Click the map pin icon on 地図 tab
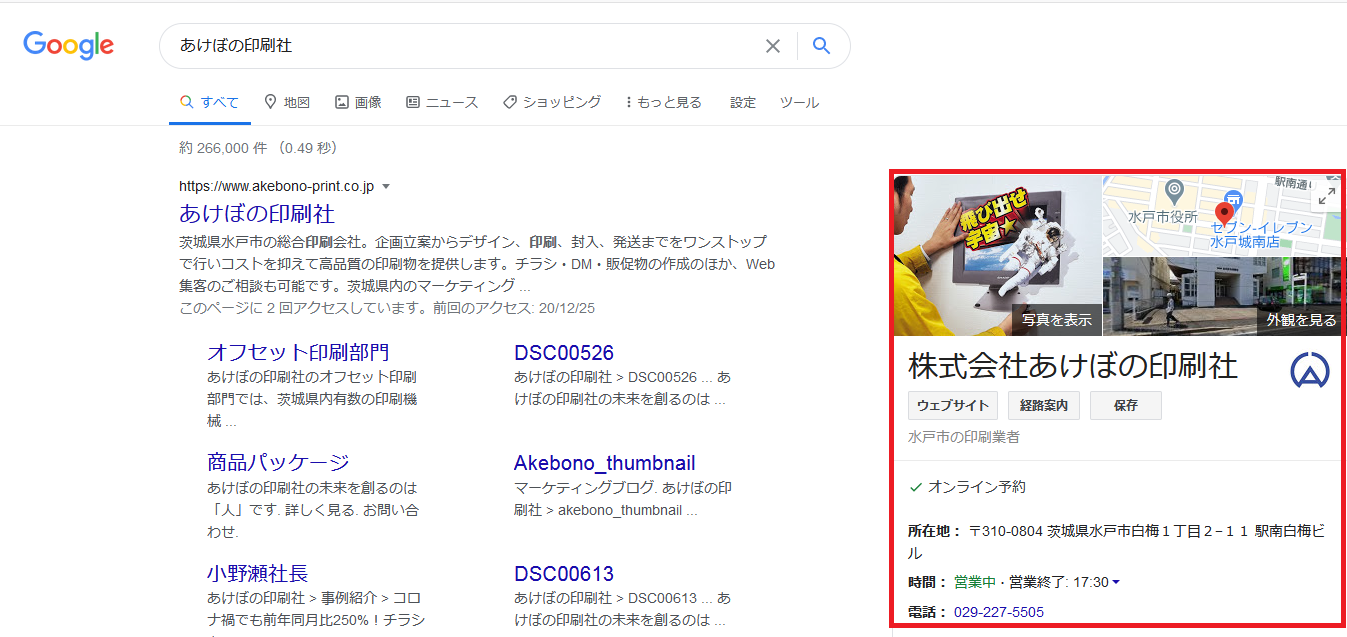Screen dimensions: 1347x637 click(x=270, y=102)
